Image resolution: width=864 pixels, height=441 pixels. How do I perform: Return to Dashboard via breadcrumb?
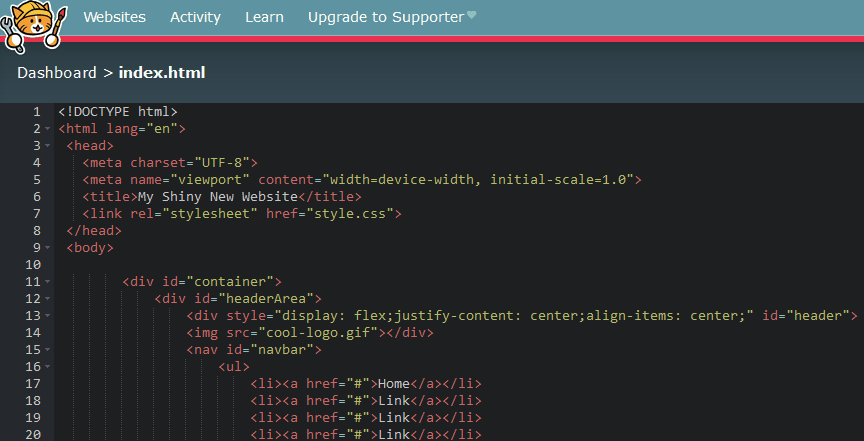[x=57, y=73]
